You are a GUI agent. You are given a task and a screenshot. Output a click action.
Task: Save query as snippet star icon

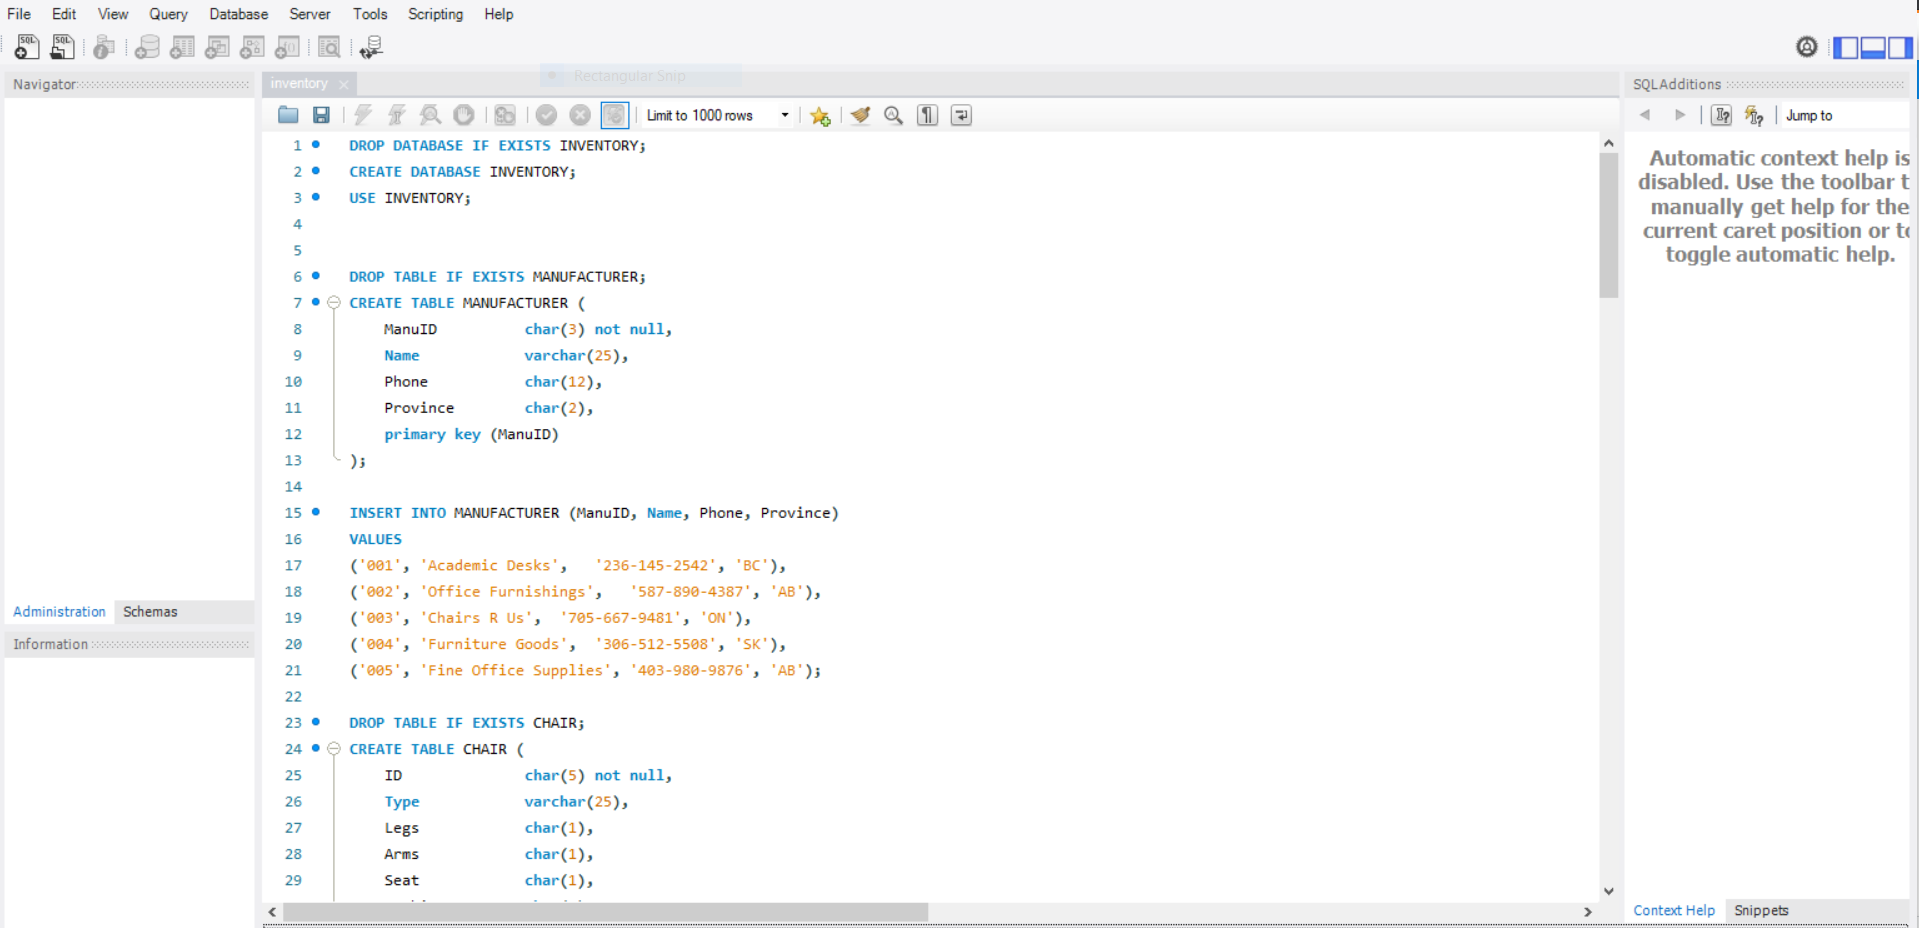[x=820, y=116]
